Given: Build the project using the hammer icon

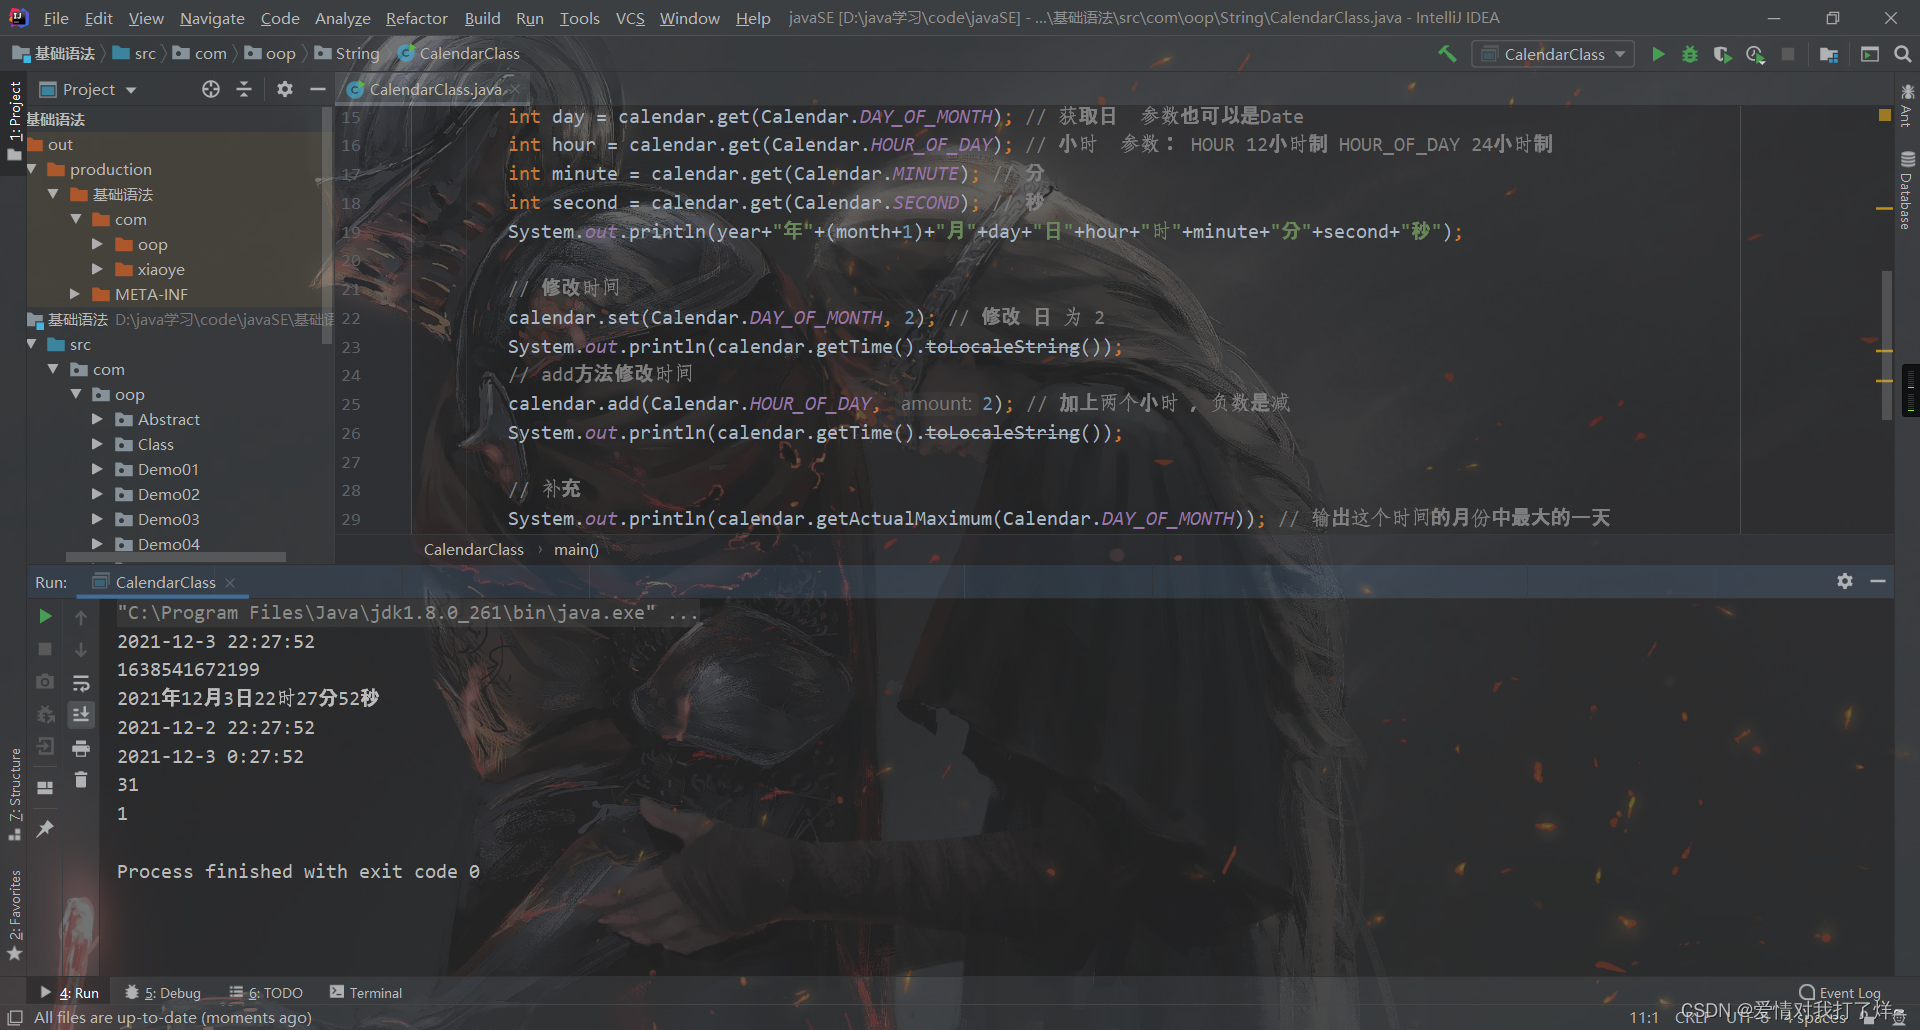Looking at the screenshot, I should pyautogui.click(x=1447, y=54).
